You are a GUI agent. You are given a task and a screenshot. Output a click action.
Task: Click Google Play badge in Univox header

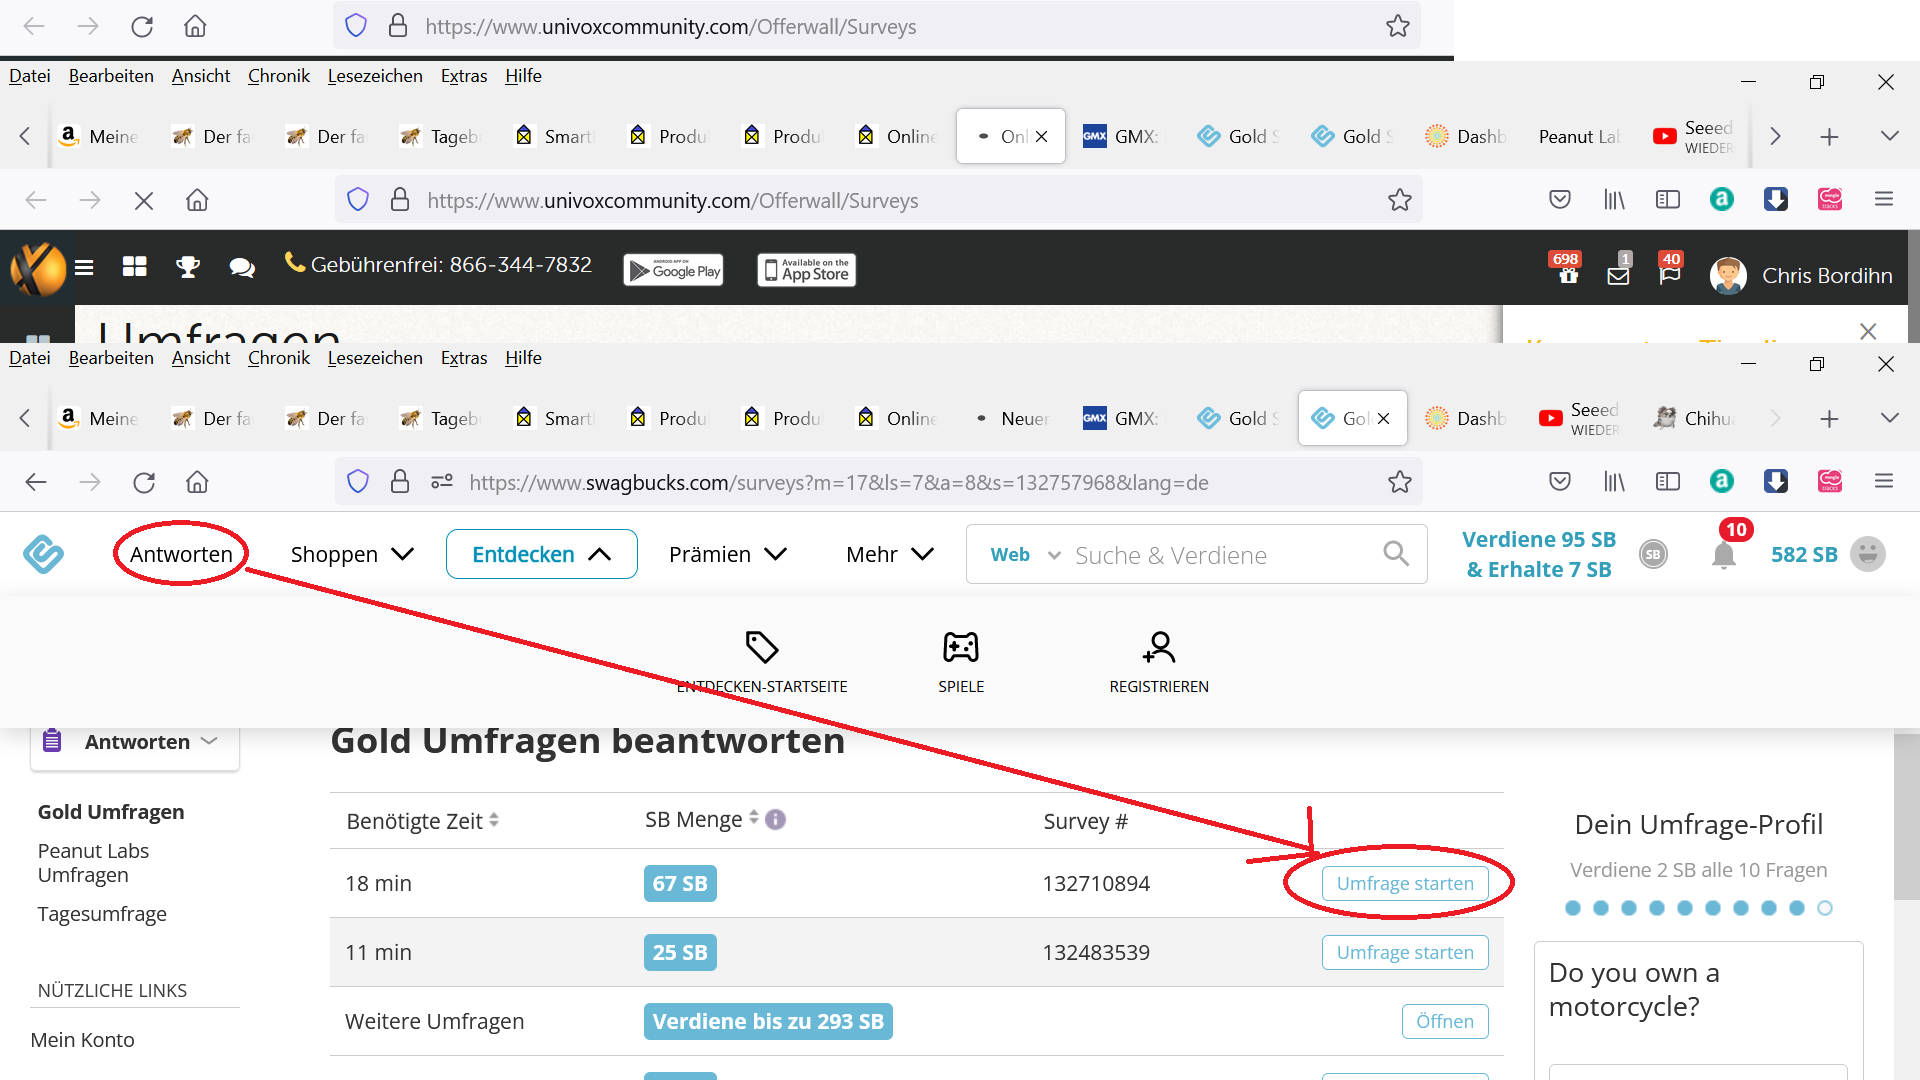pyautogui.click(x=674, y=270)
